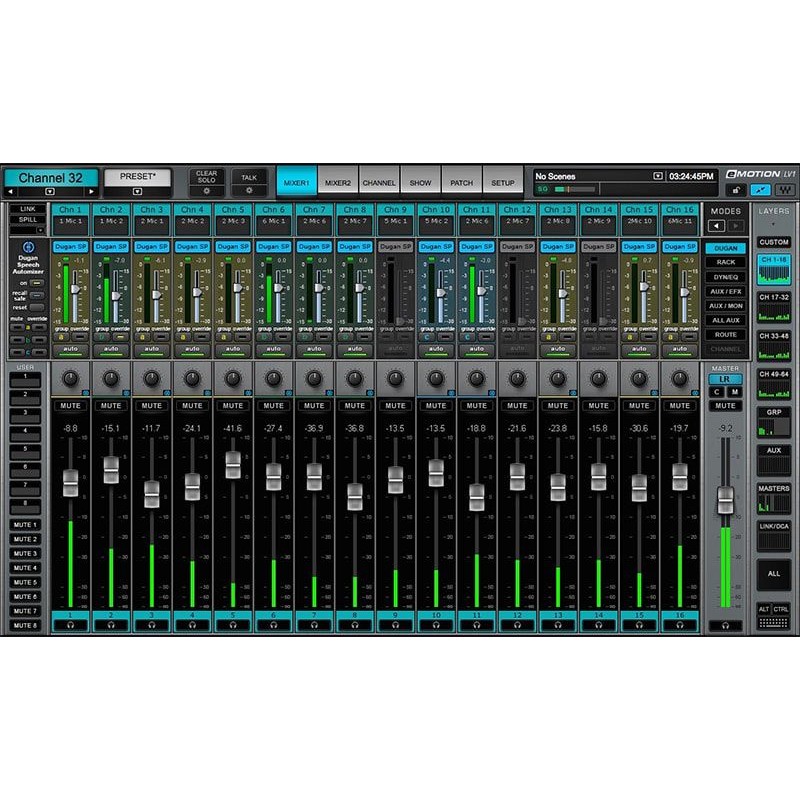Click the gear icon under Clear Solo

tap(206, 190)
